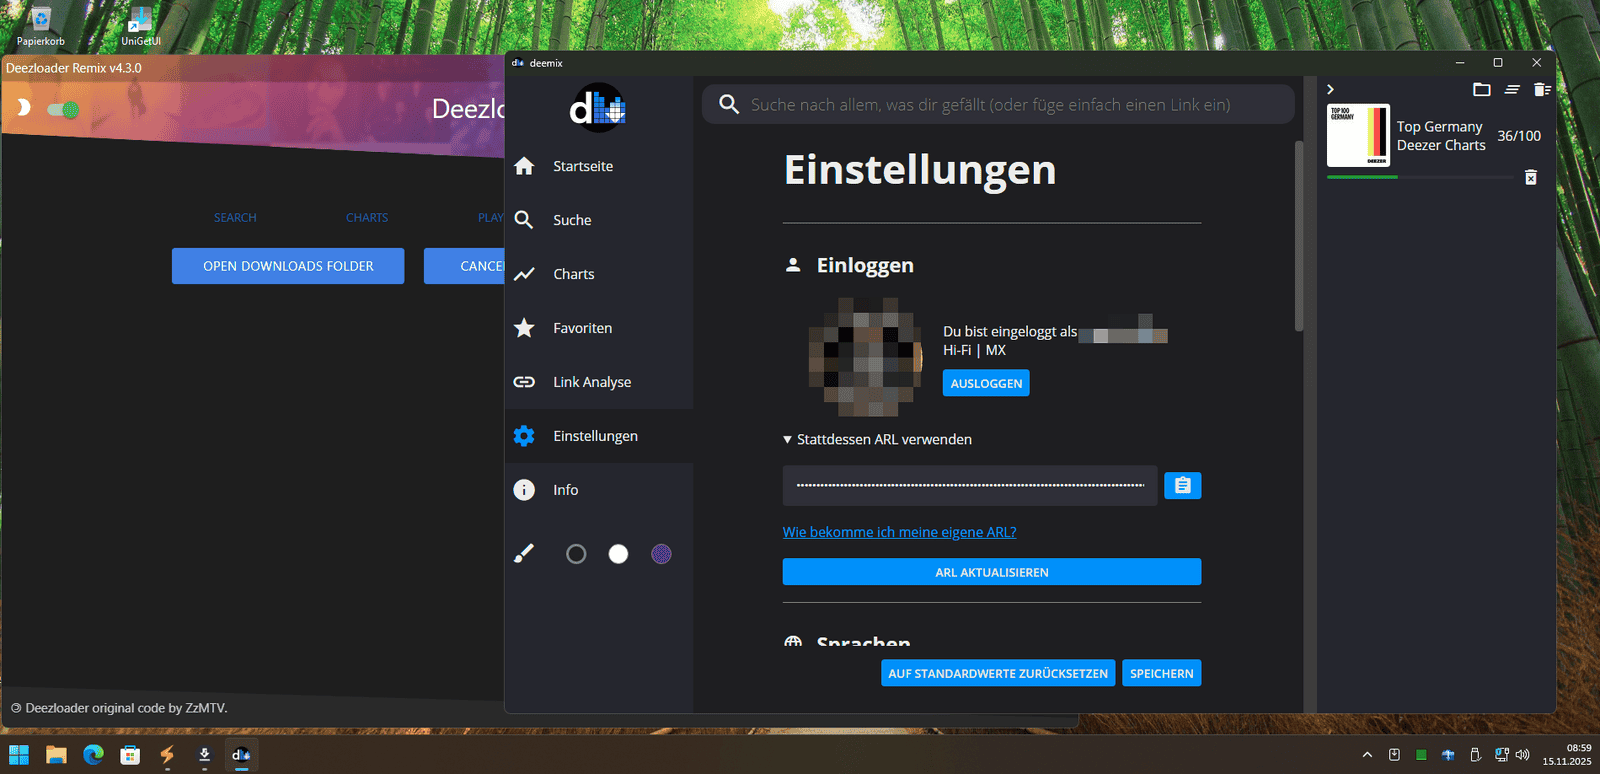This screenshot has width=1600, height=774.
Task: Click the user avatar image
Action: (866, 357)
